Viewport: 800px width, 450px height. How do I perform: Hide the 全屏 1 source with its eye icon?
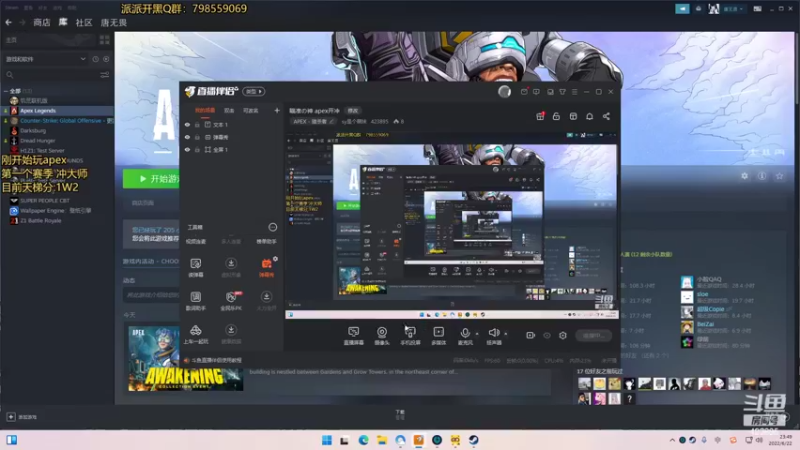[187, 149]
